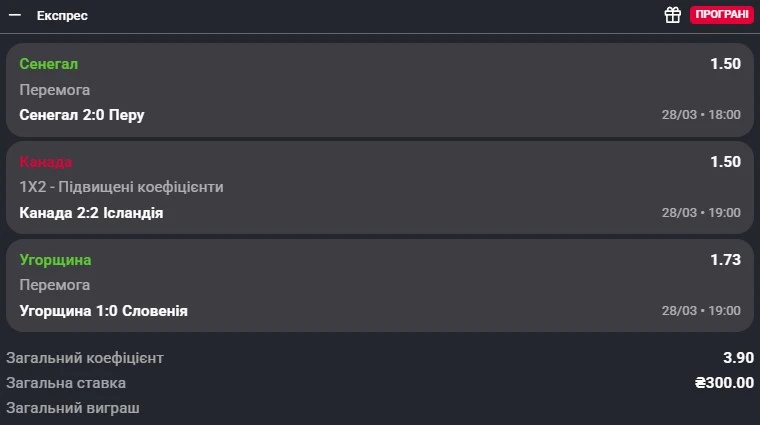Click the ПРОГРАНІ status badge
This screenshot has height=425, width=760.
pos(721,15)
